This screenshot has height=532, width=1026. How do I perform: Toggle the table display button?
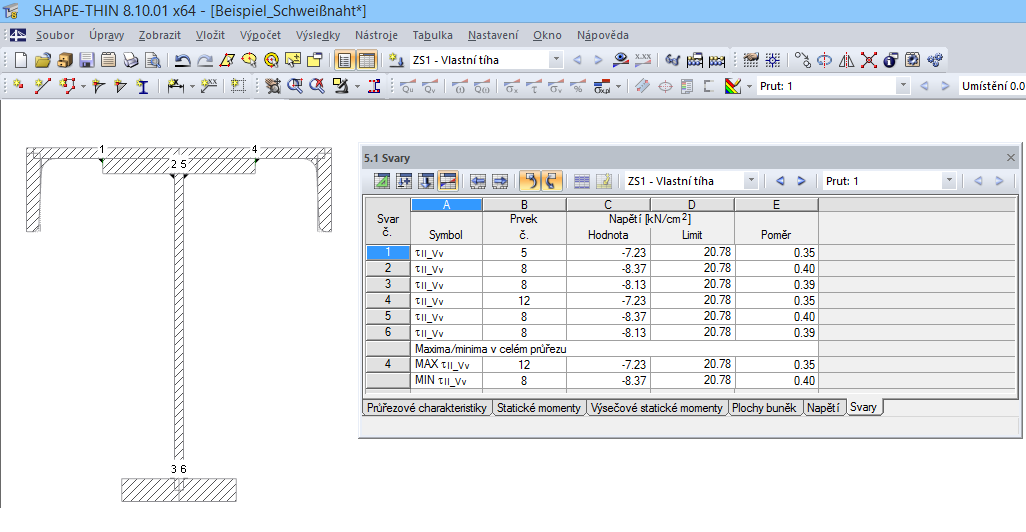(366, 60)
